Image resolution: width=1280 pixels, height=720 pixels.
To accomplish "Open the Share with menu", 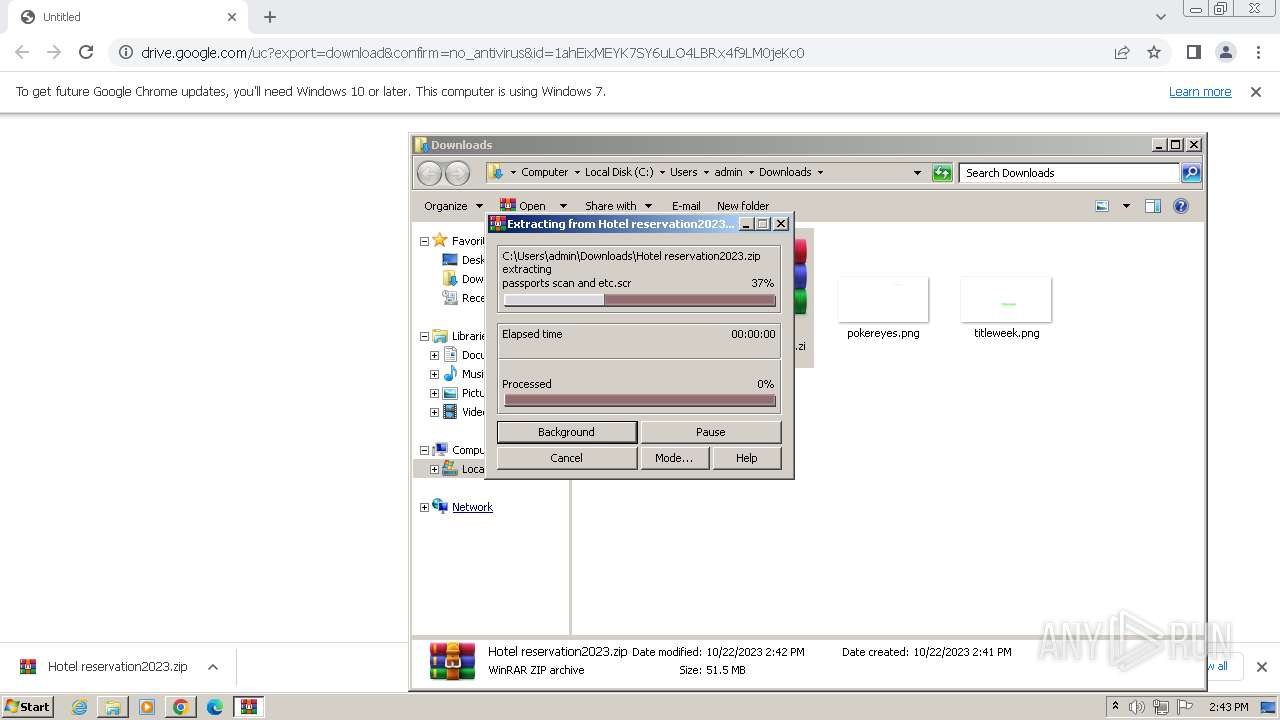I will click(x=618, y=206).
